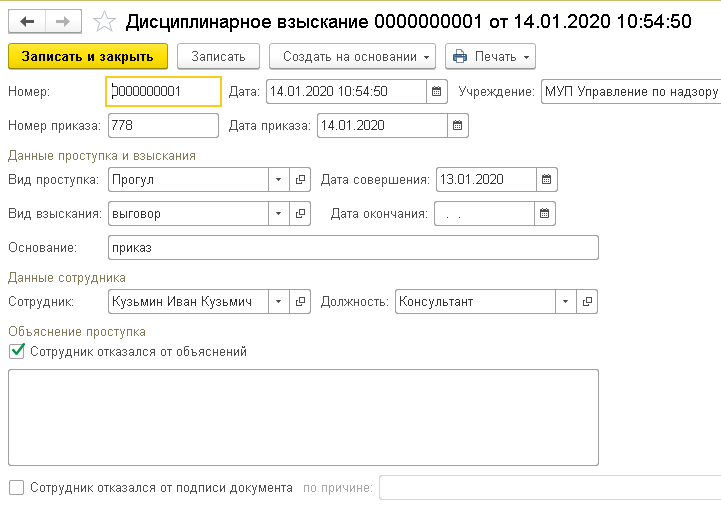Expand the Вид взыскания dropdown list

[x=278, y=214]
